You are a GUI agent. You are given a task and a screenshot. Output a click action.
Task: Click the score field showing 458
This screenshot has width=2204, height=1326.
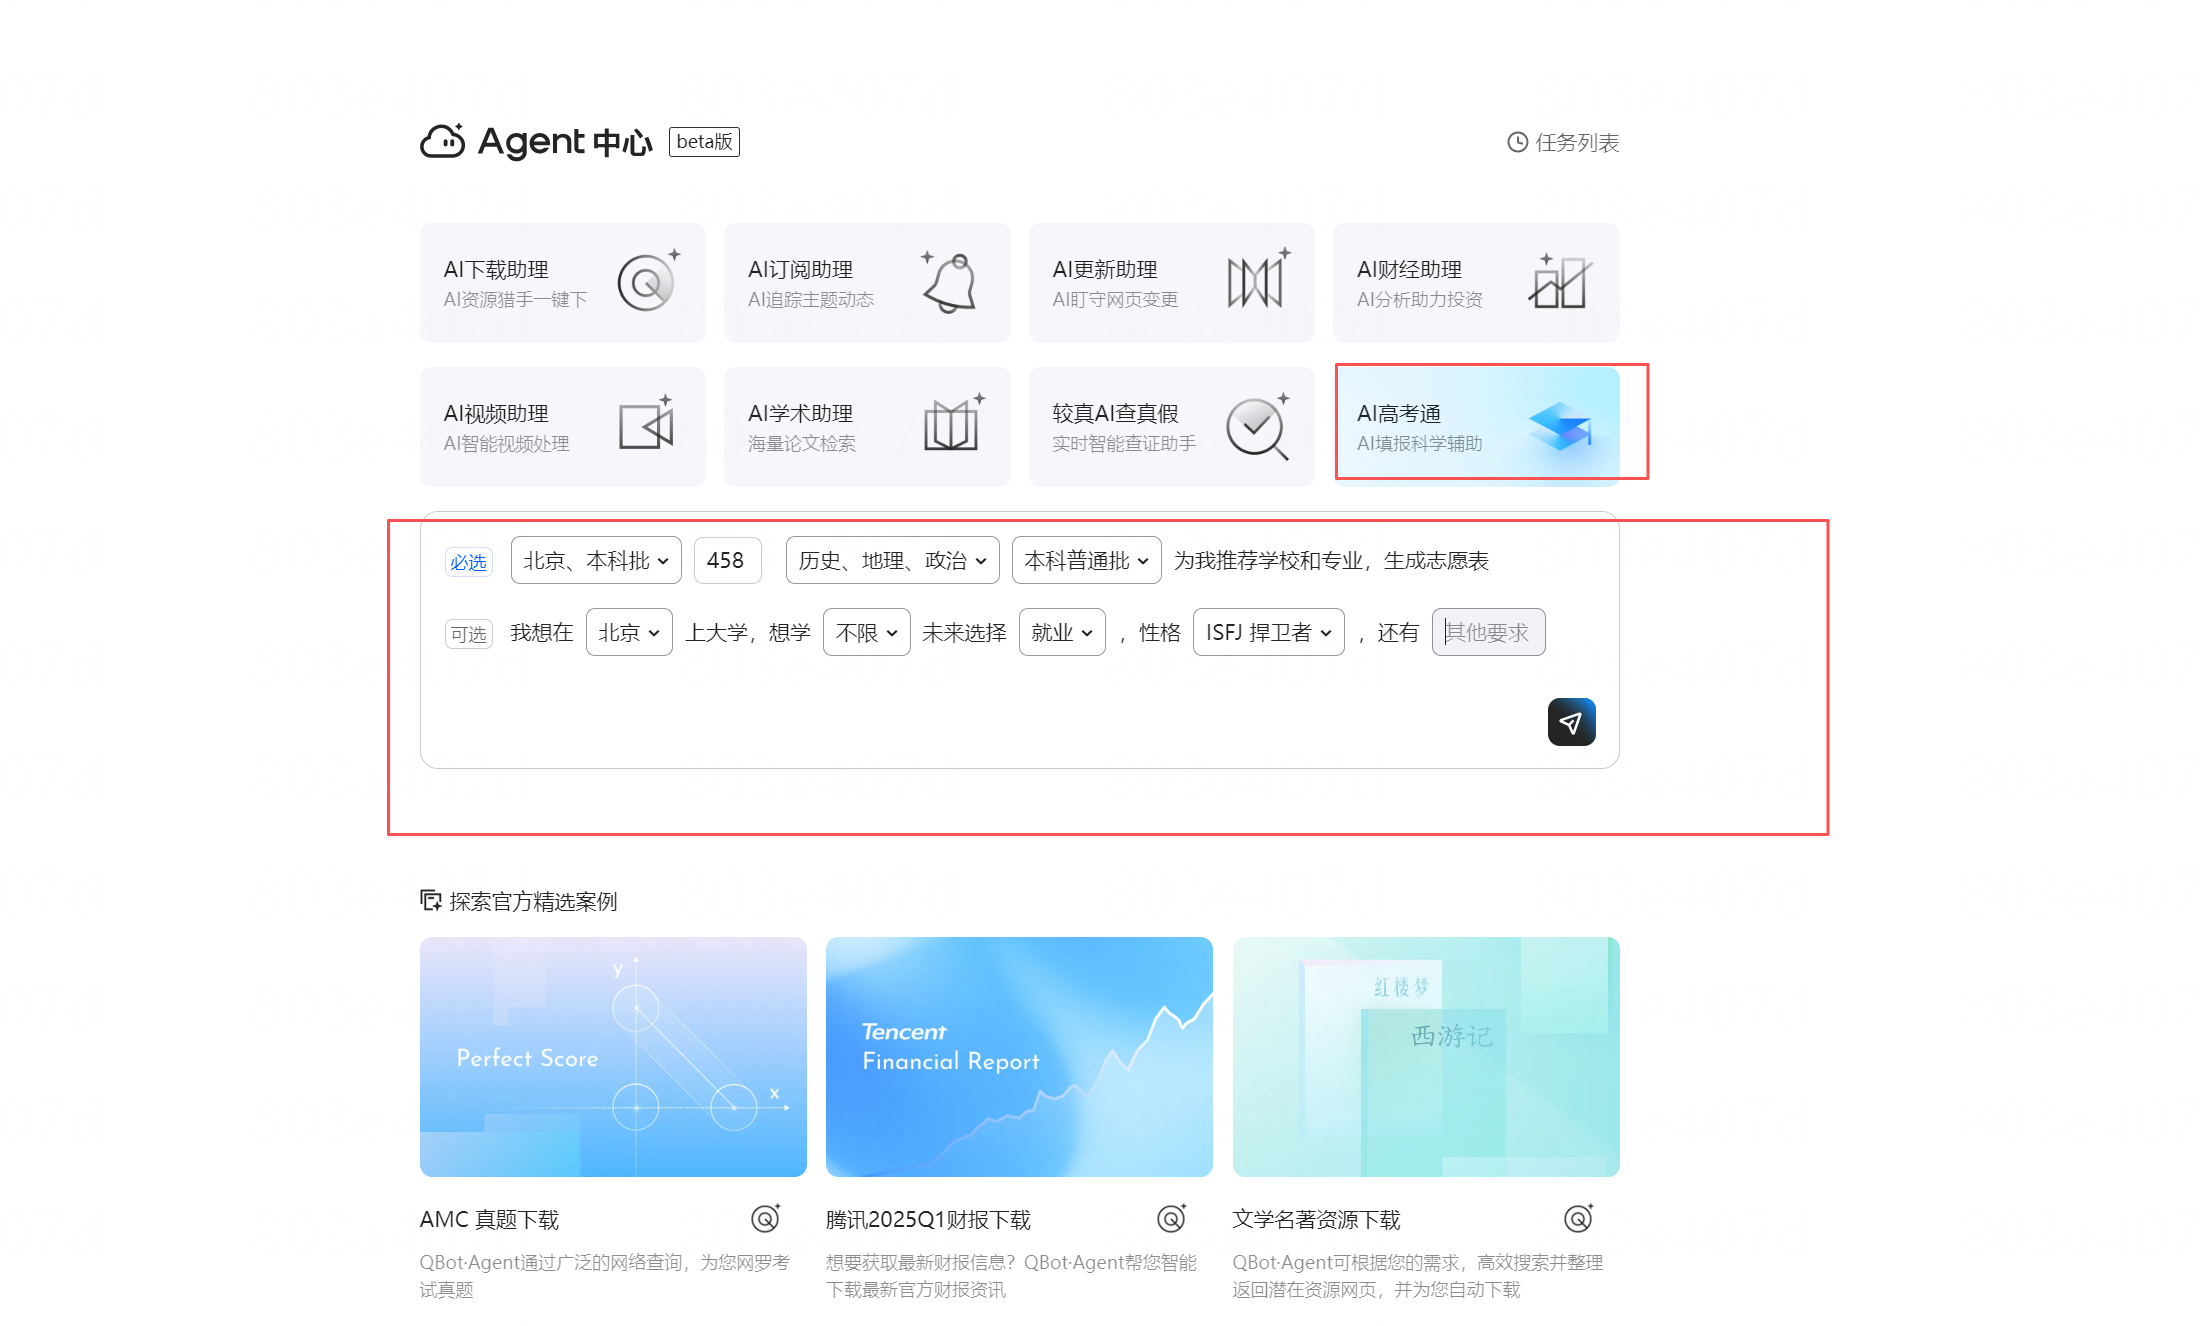point(728,560)
